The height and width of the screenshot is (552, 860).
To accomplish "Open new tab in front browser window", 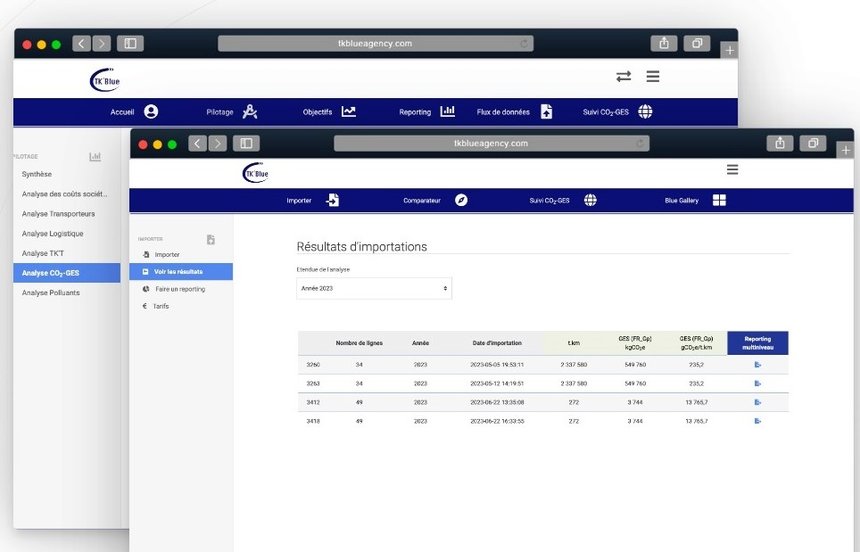I will click(846, 150).
